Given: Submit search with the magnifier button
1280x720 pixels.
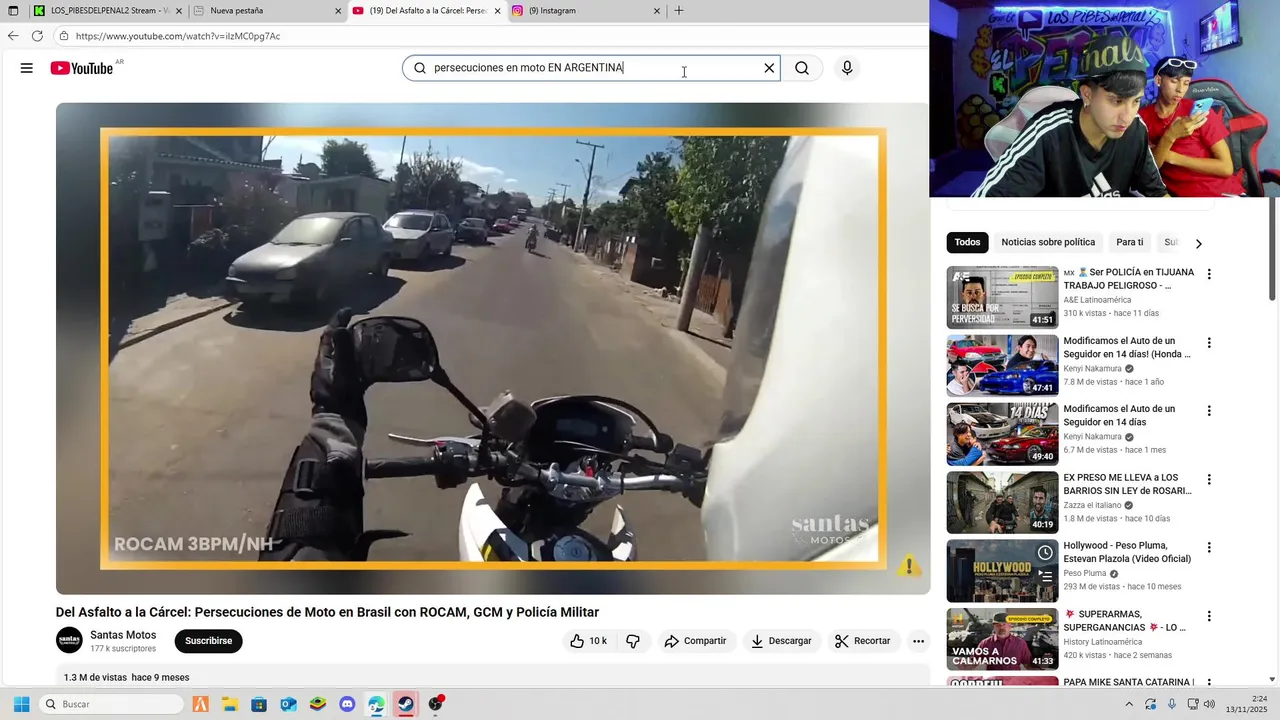Looking at the screenshot, I should (x=802, y=68).
